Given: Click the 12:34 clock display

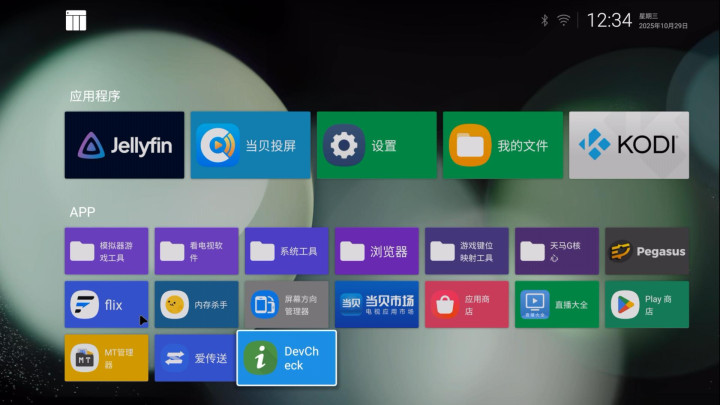Looking at the screenshot, I should [x=609, y=20].
